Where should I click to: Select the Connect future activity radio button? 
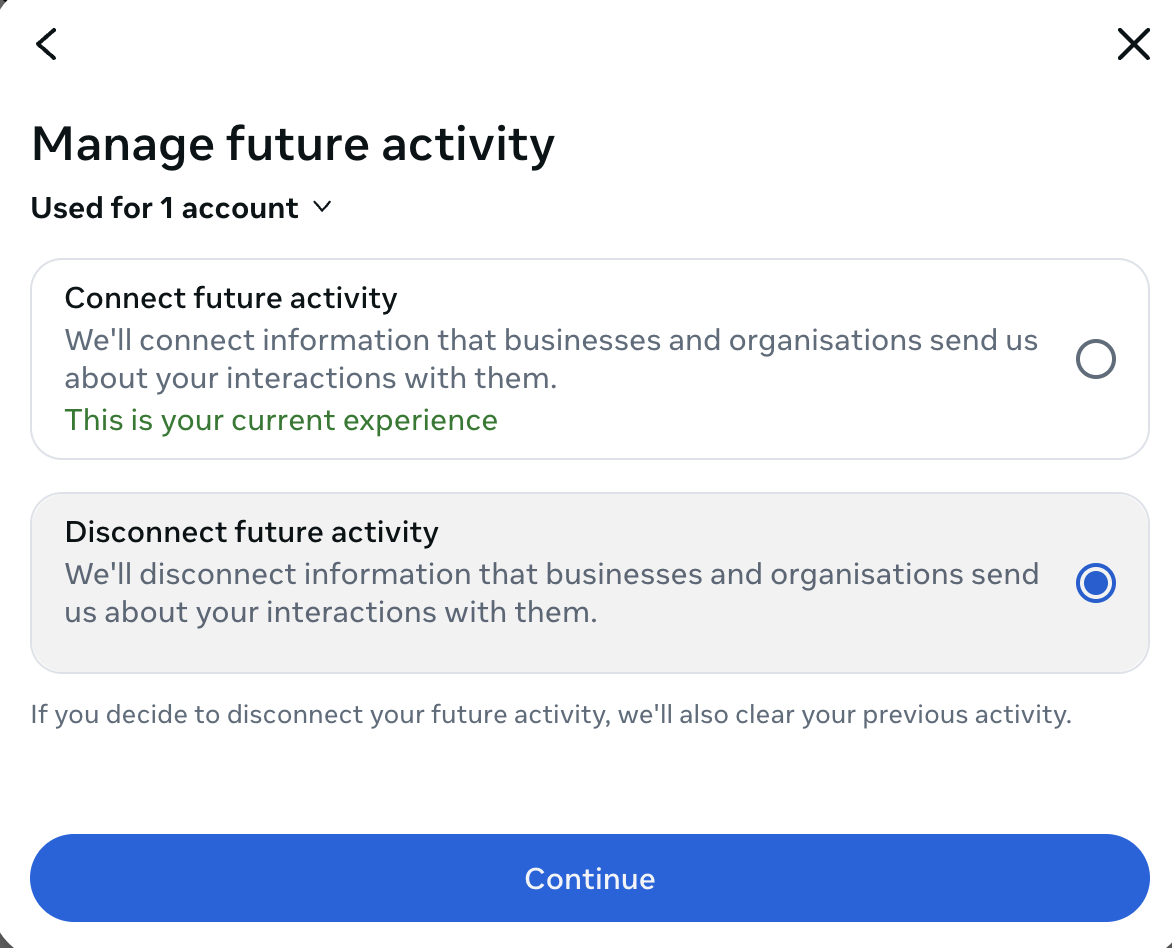click(x=1096, y=359)
